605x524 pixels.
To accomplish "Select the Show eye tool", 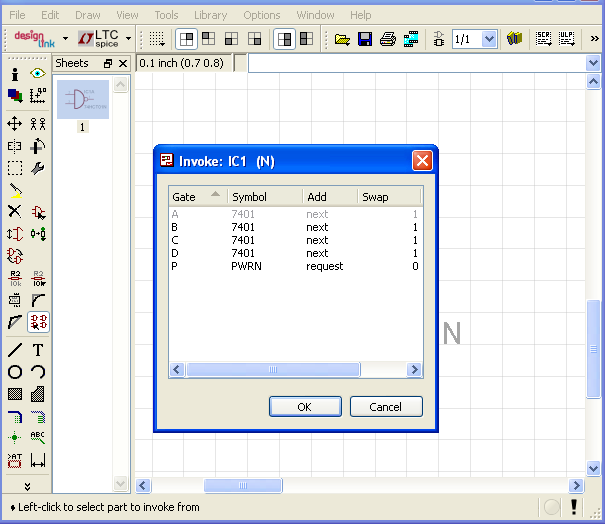I will pos(38,73).
